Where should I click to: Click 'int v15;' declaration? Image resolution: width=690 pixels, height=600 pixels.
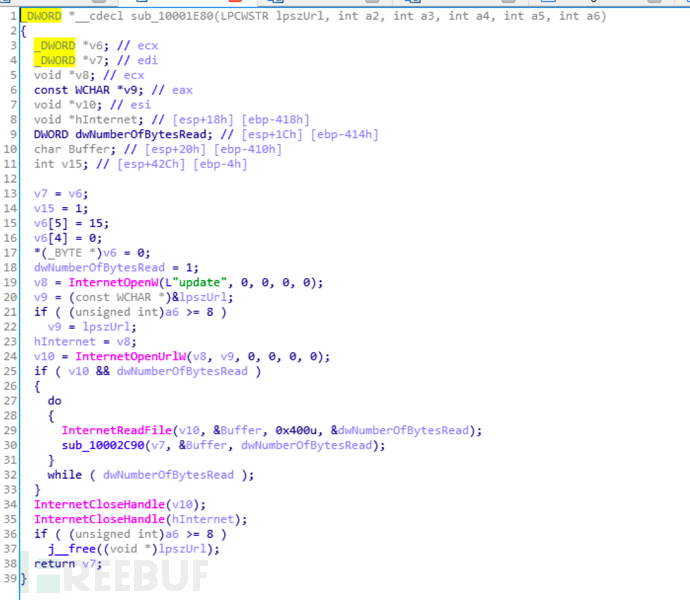coord(61,164)
